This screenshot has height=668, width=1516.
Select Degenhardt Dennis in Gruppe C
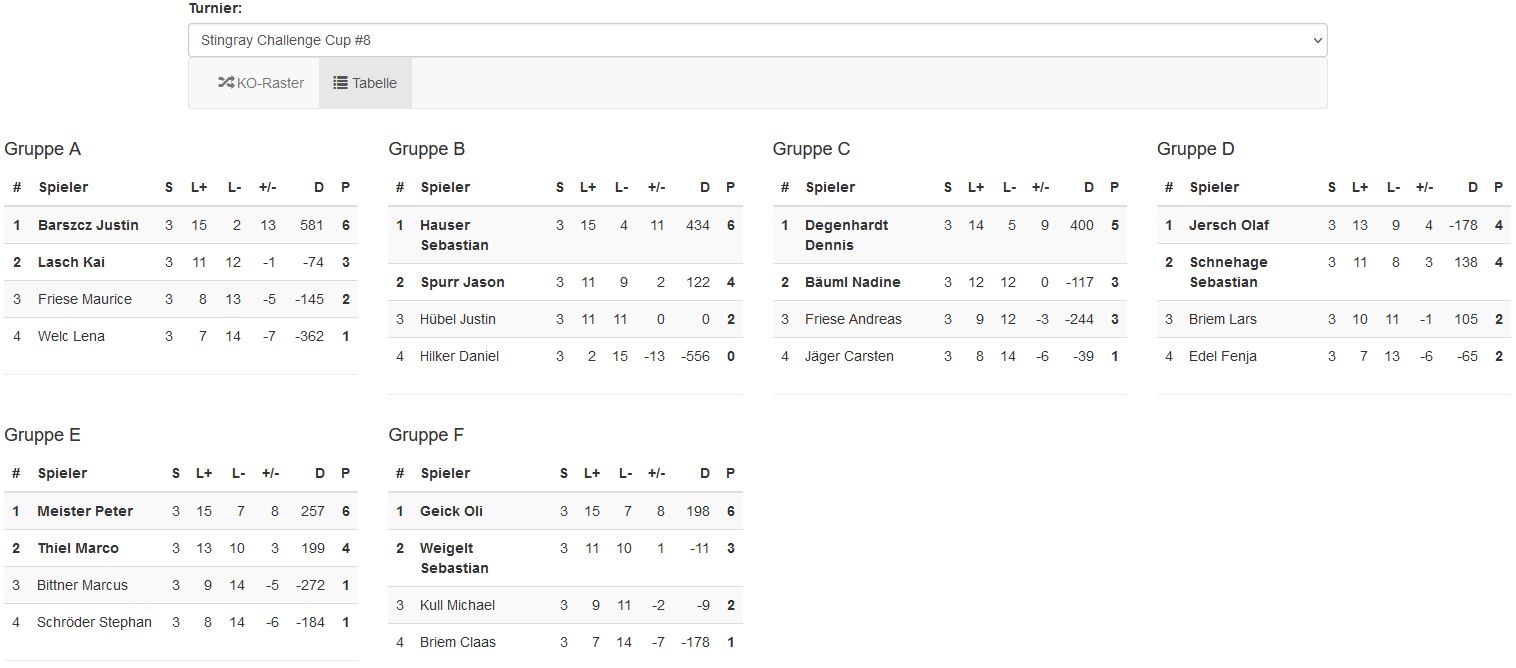click(846, 235)
